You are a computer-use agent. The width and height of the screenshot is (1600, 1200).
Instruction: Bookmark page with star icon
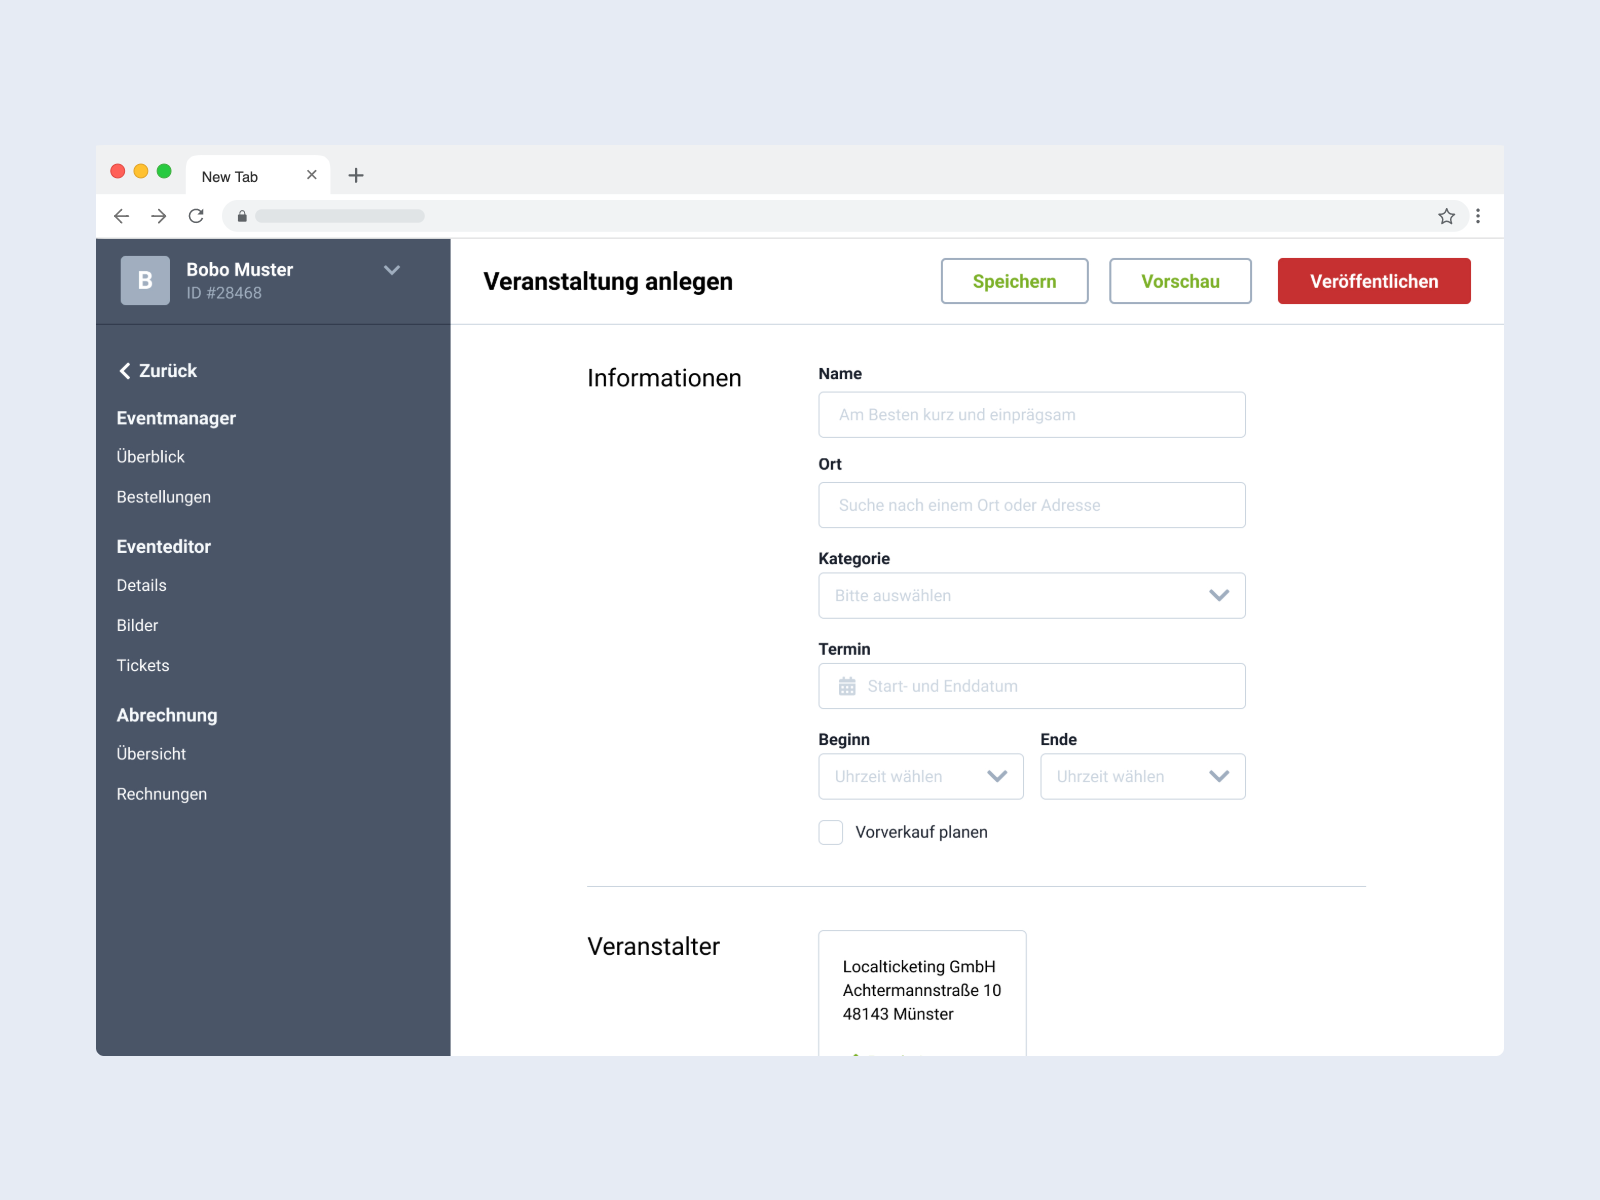tap(1446, 216)
